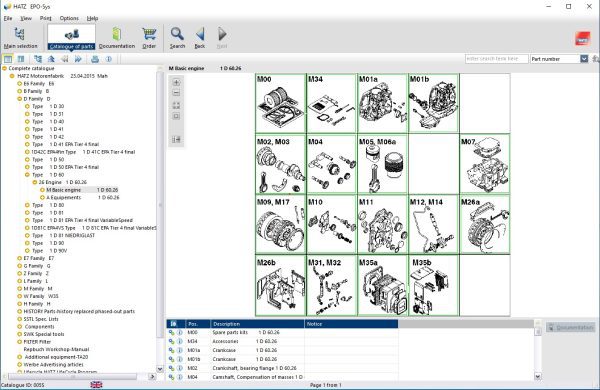
Task: Open the M34 accessories thumbnail
Action: (x=331, y=103)
